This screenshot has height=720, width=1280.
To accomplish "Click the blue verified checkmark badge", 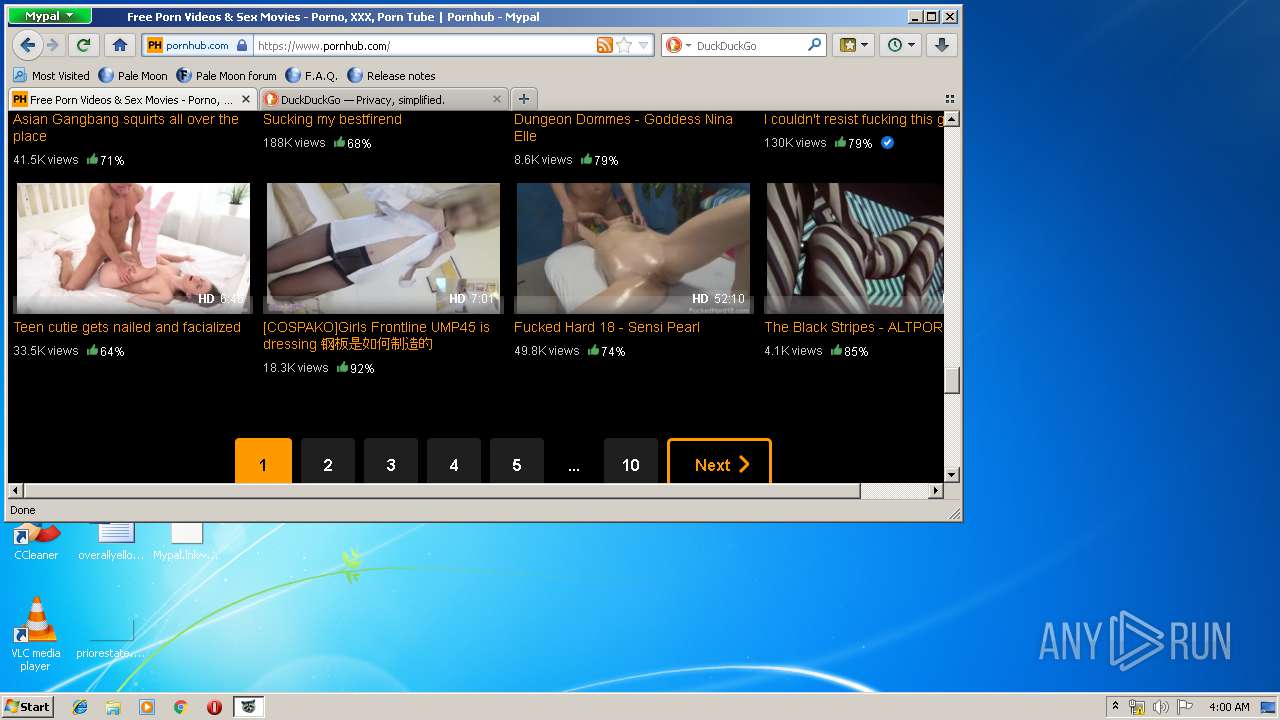I will pos(888,143).
